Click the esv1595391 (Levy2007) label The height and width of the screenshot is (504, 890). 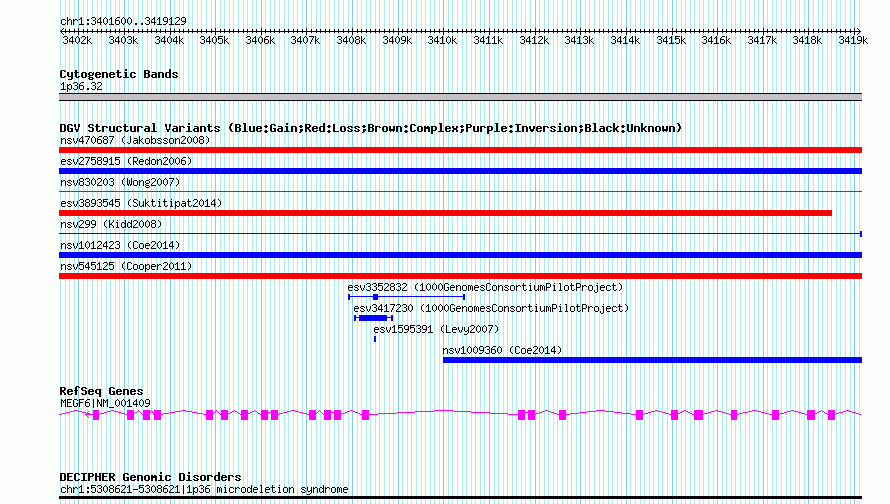click(436, 329)
